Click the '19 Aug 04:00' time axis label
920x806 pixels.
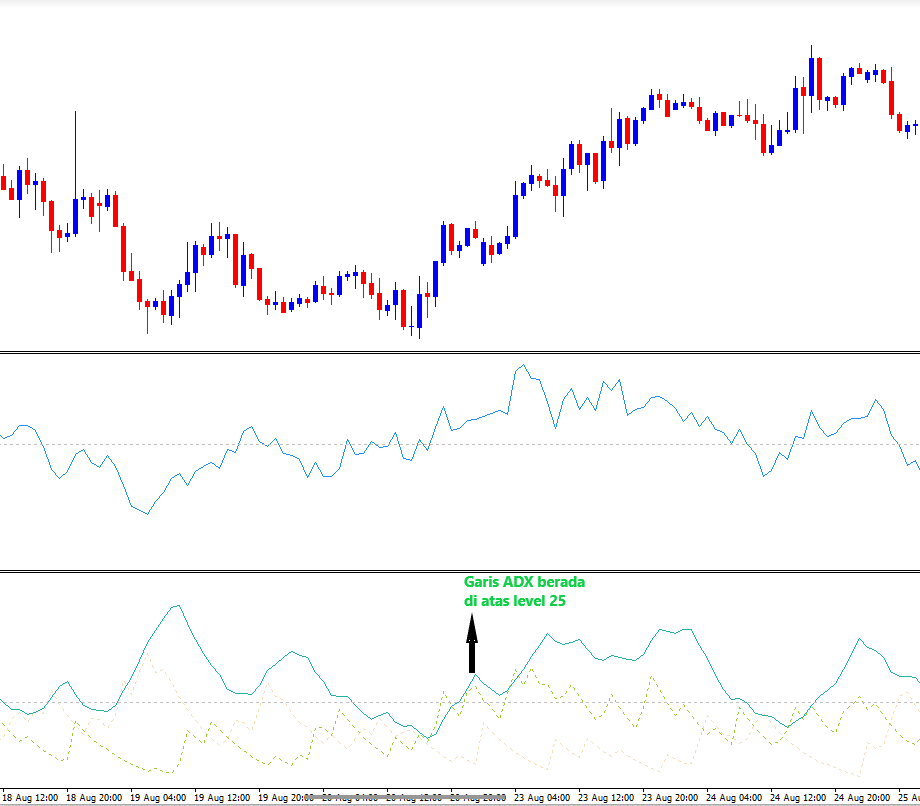click(158, 798)
